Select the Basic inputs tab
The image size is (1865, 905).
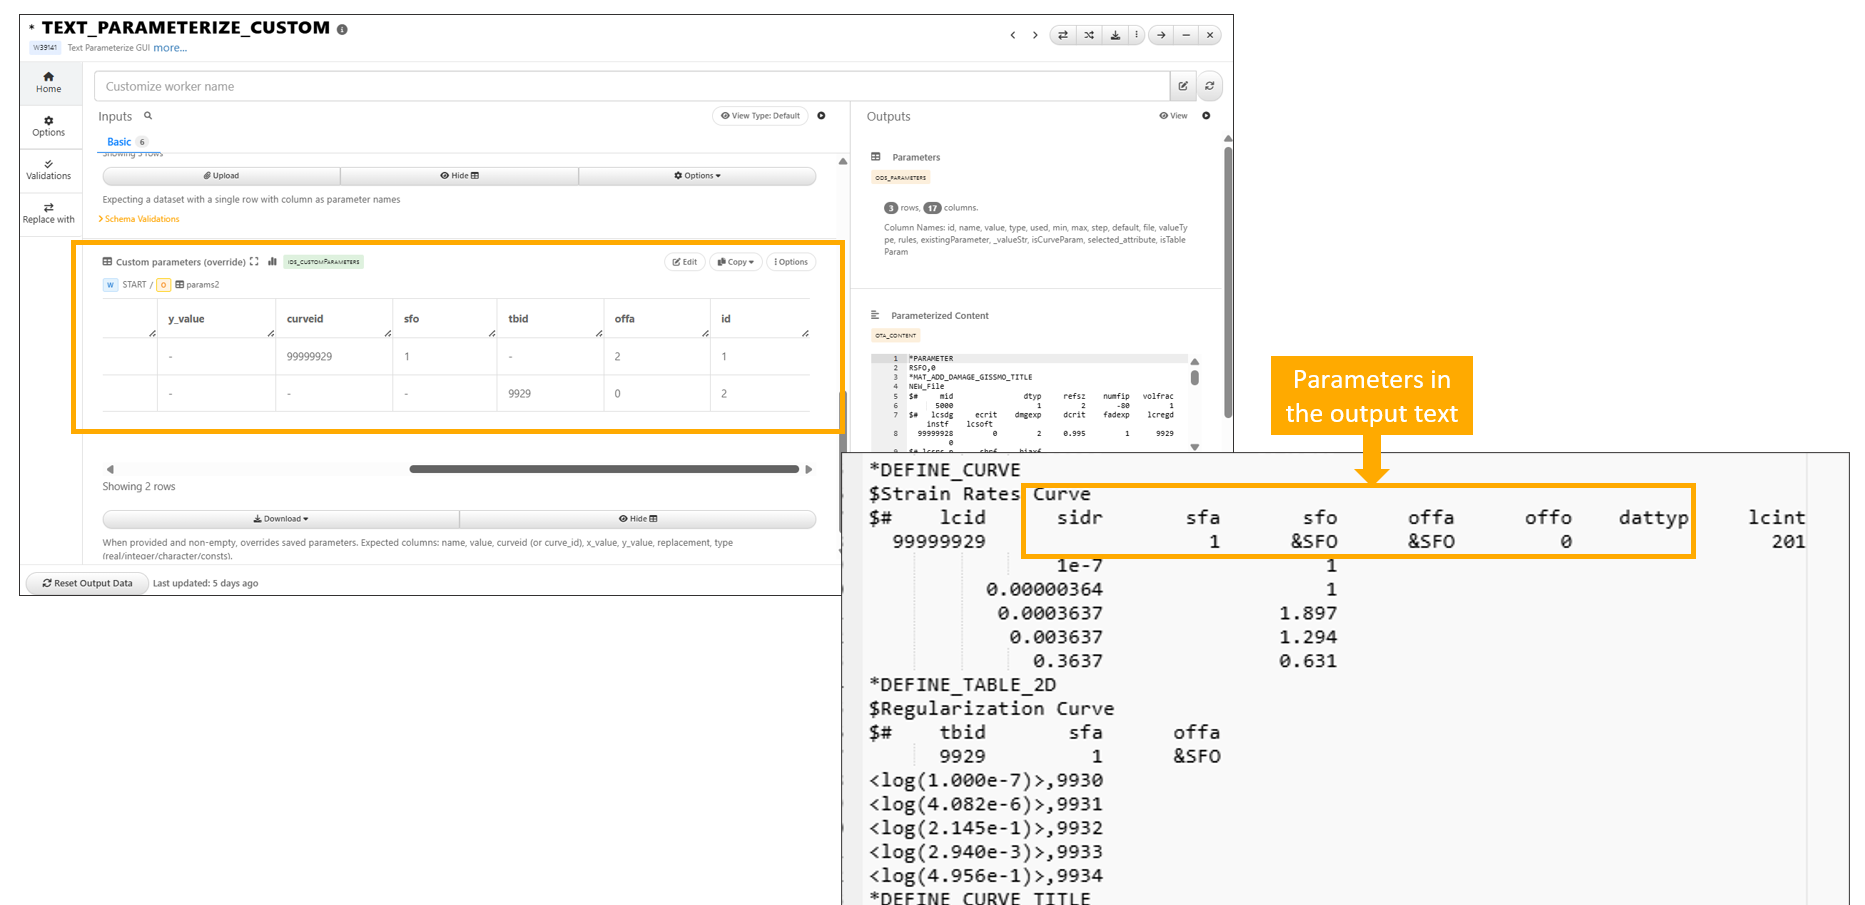pyautogui.click(x=119, y=142)
